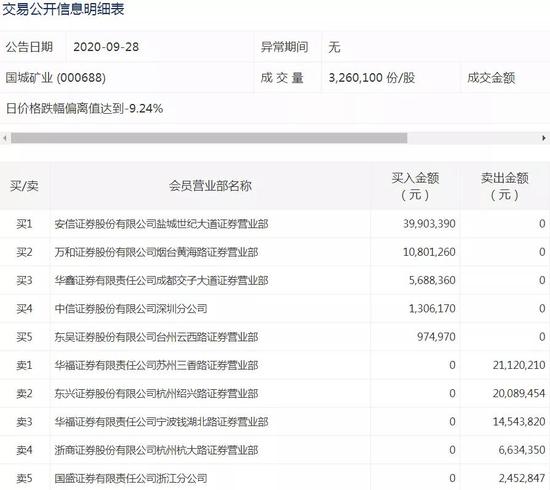This screenshot has width=550, height=490.
Task: Click the 买5 row label
Action: (x=24, y=337)
